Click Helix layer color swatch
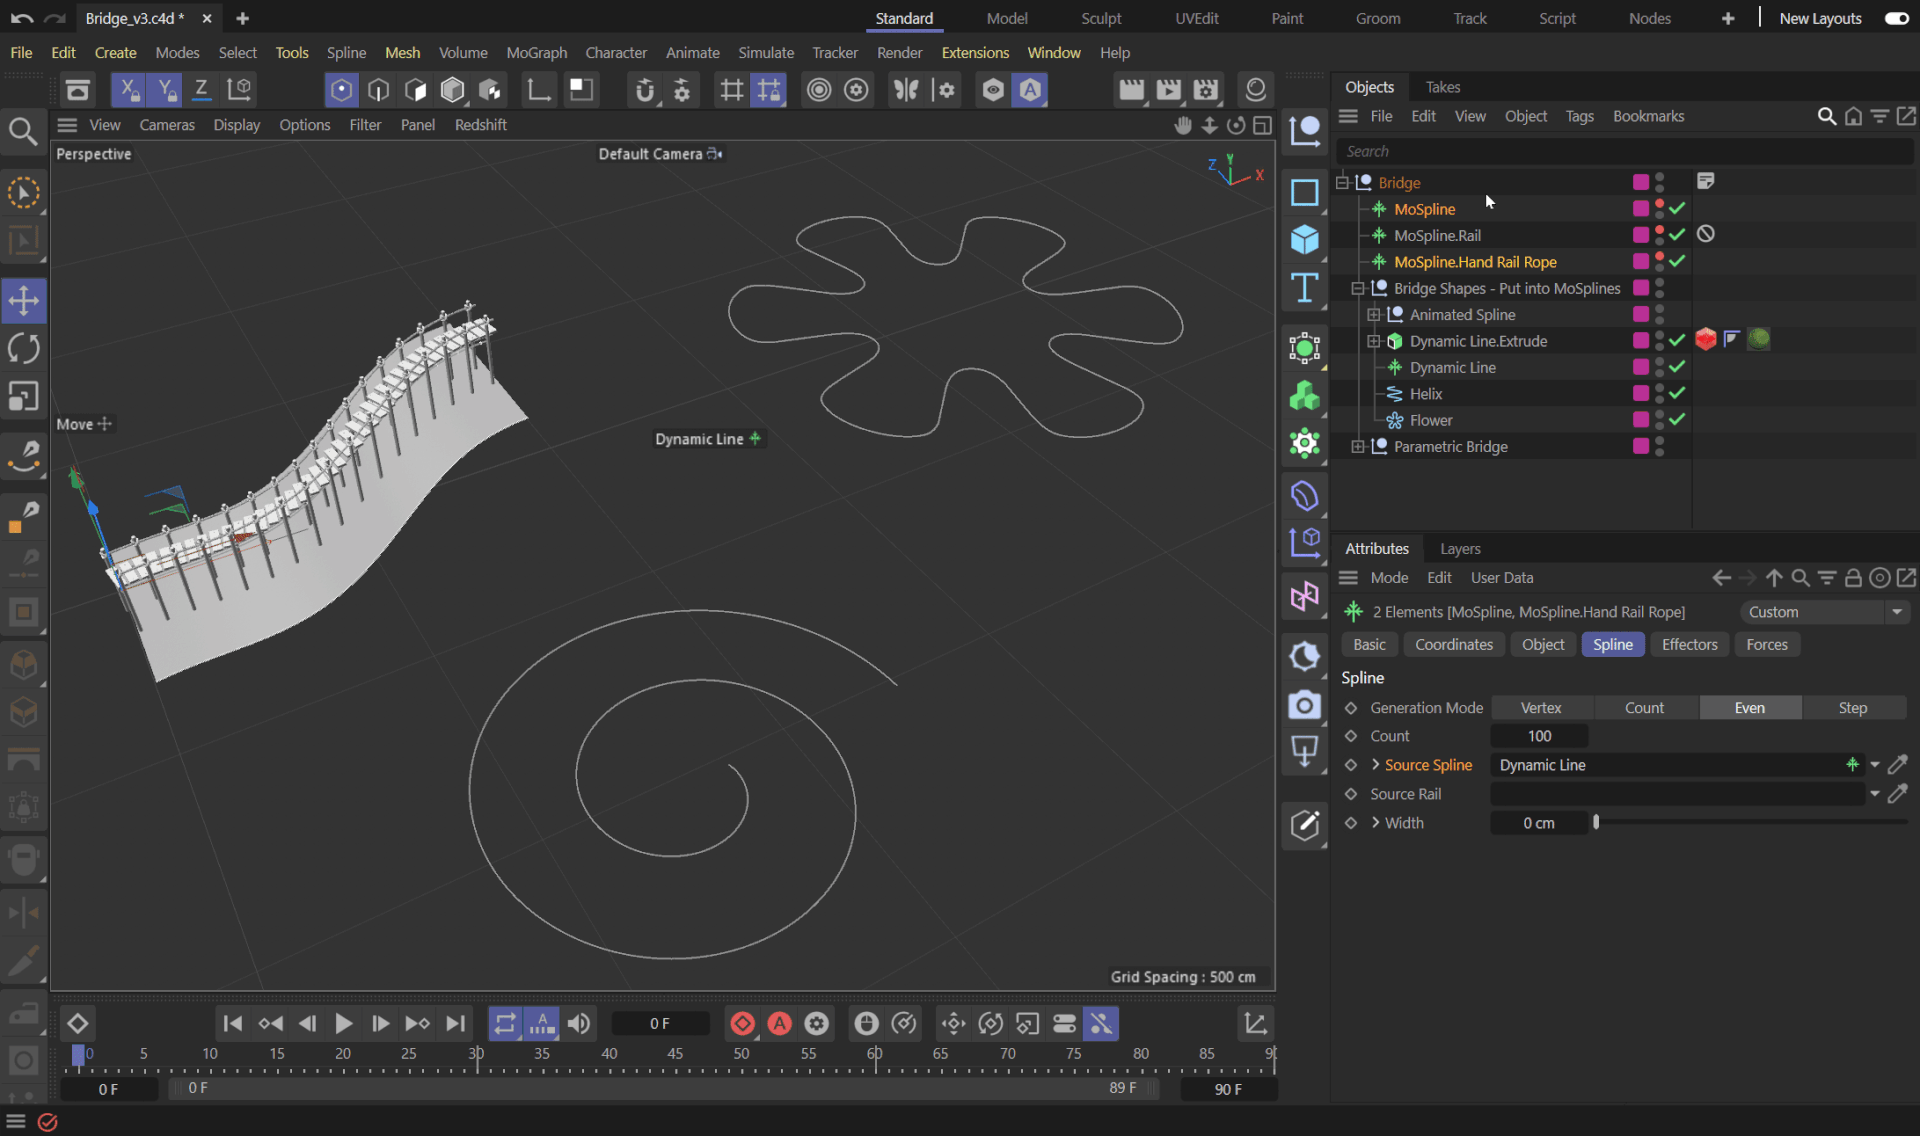 pyautogui.click(x=1641, y=394)
